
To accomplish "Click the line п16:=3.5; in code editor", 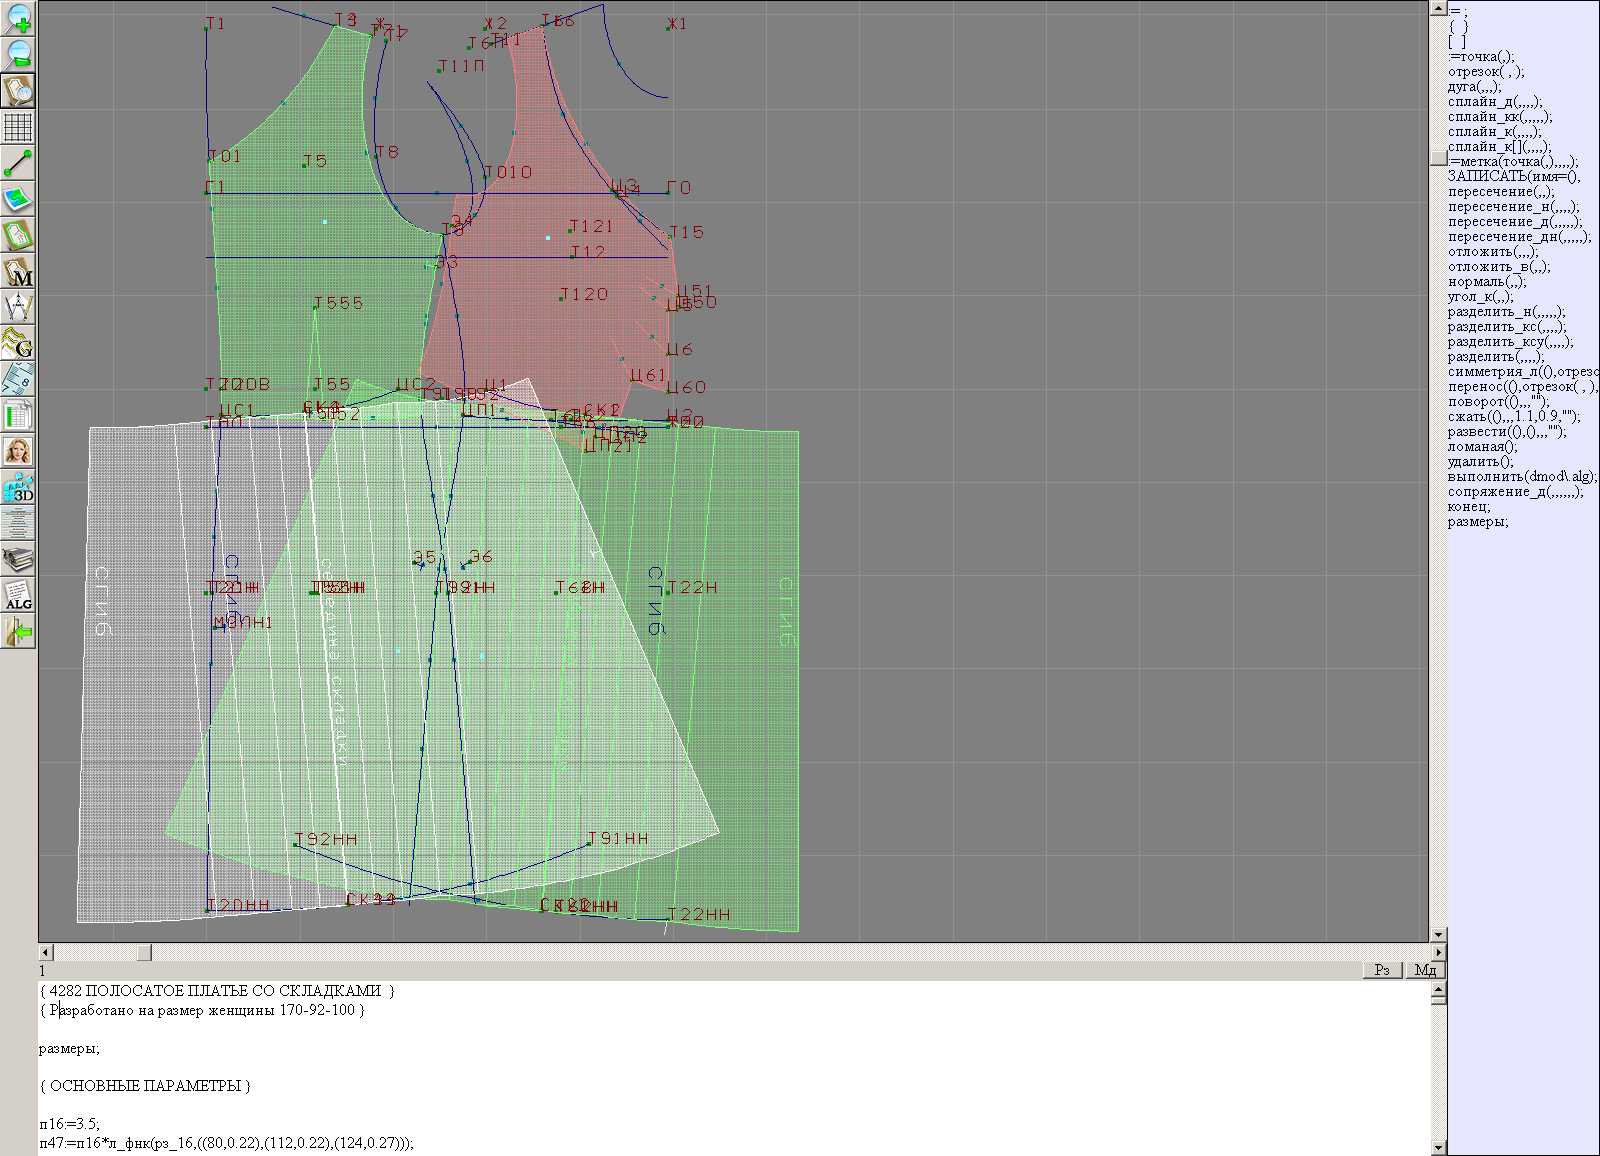I will click(70, 1124).
